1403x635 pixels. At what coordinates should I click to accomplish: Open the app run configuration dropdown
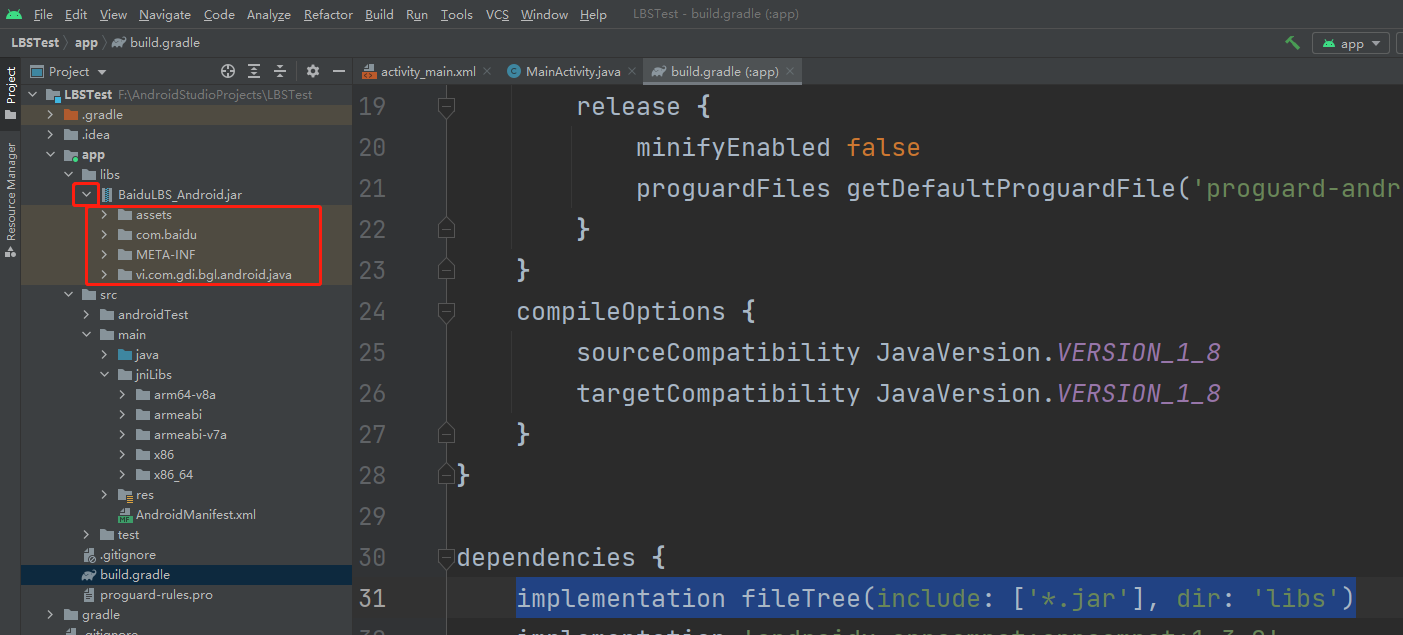coord(1351,43)
